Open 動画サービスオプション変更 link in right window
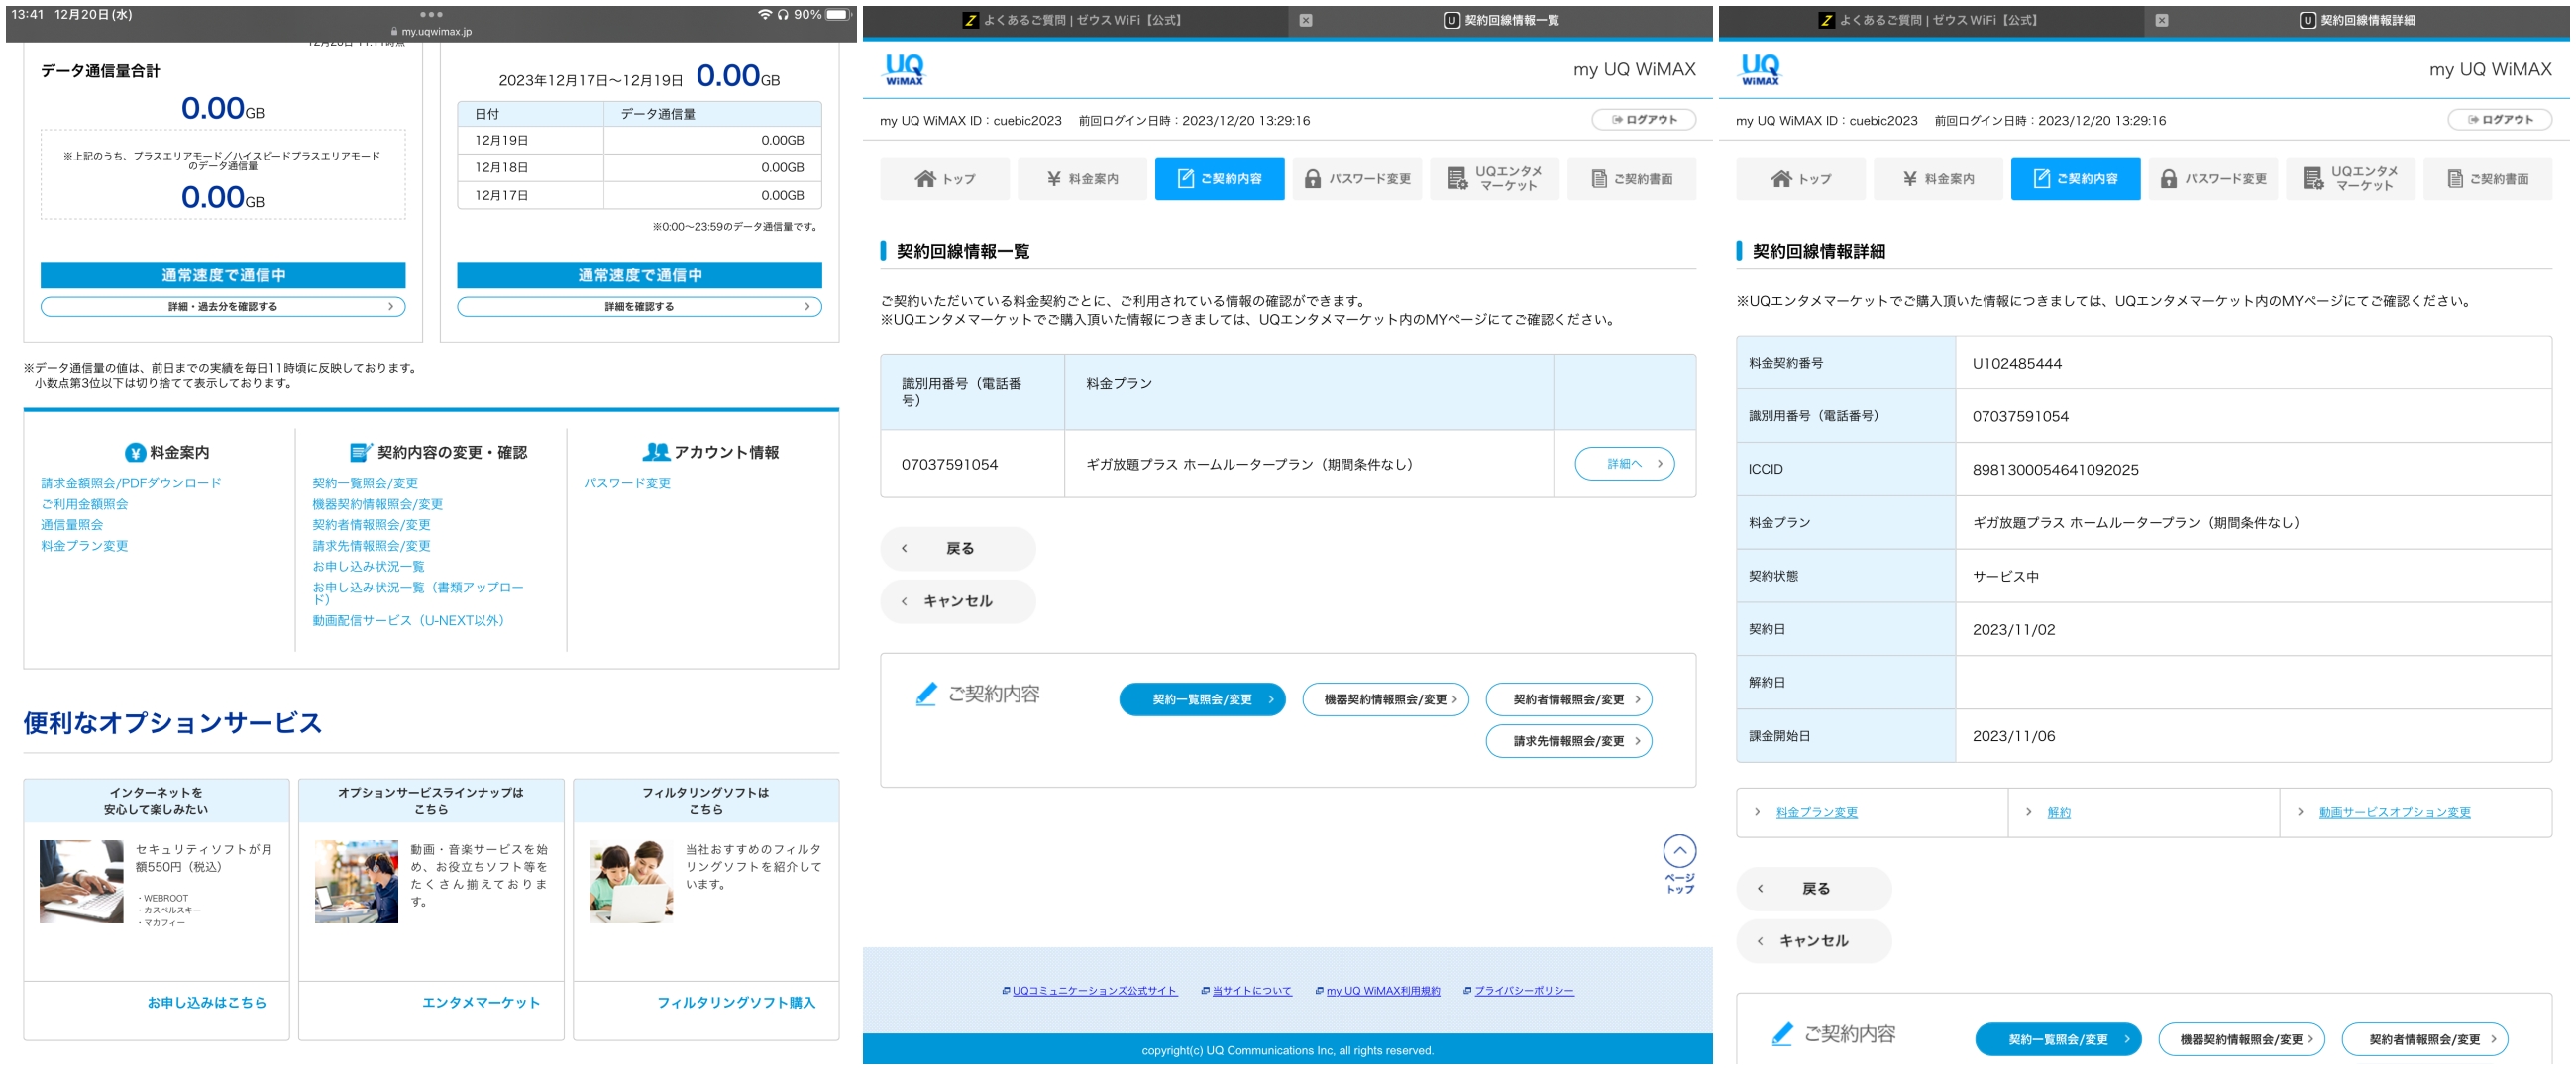Screen dimensions: 2576x1070 pyautogui.click(x=2394, y=814)
